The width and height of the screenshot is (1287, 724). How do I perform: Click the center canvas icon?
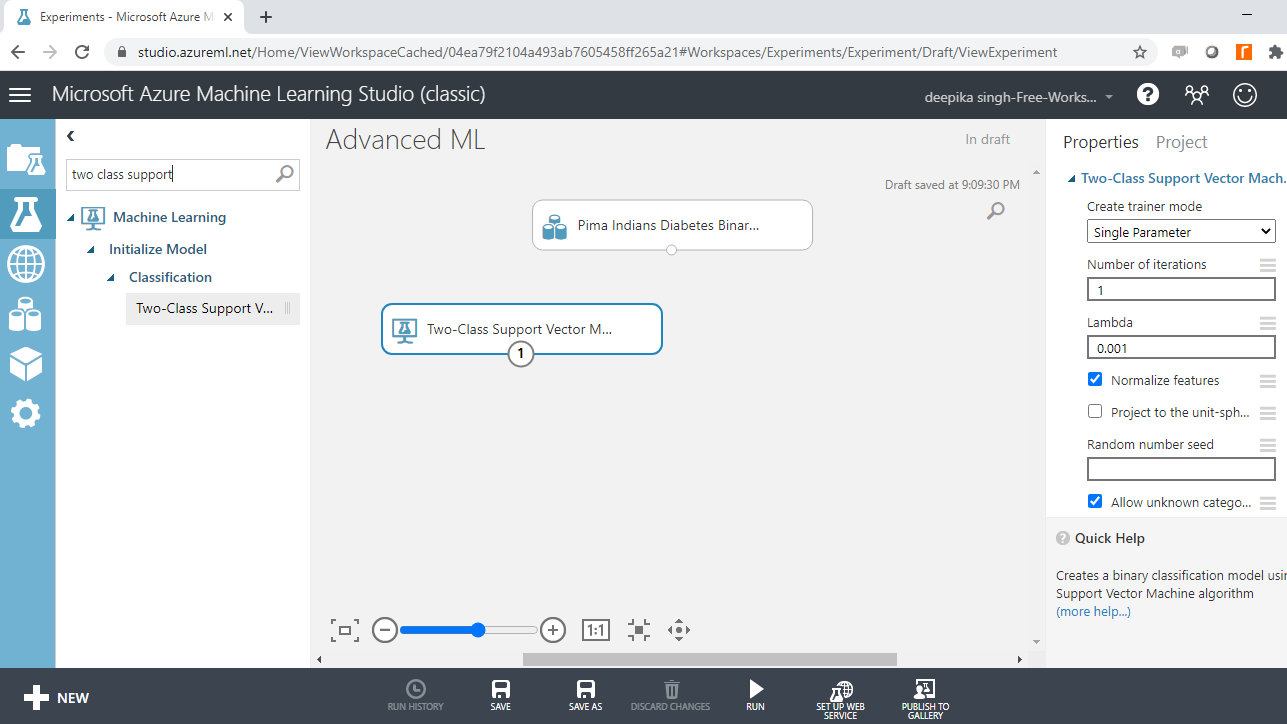[x=639, y=630]
